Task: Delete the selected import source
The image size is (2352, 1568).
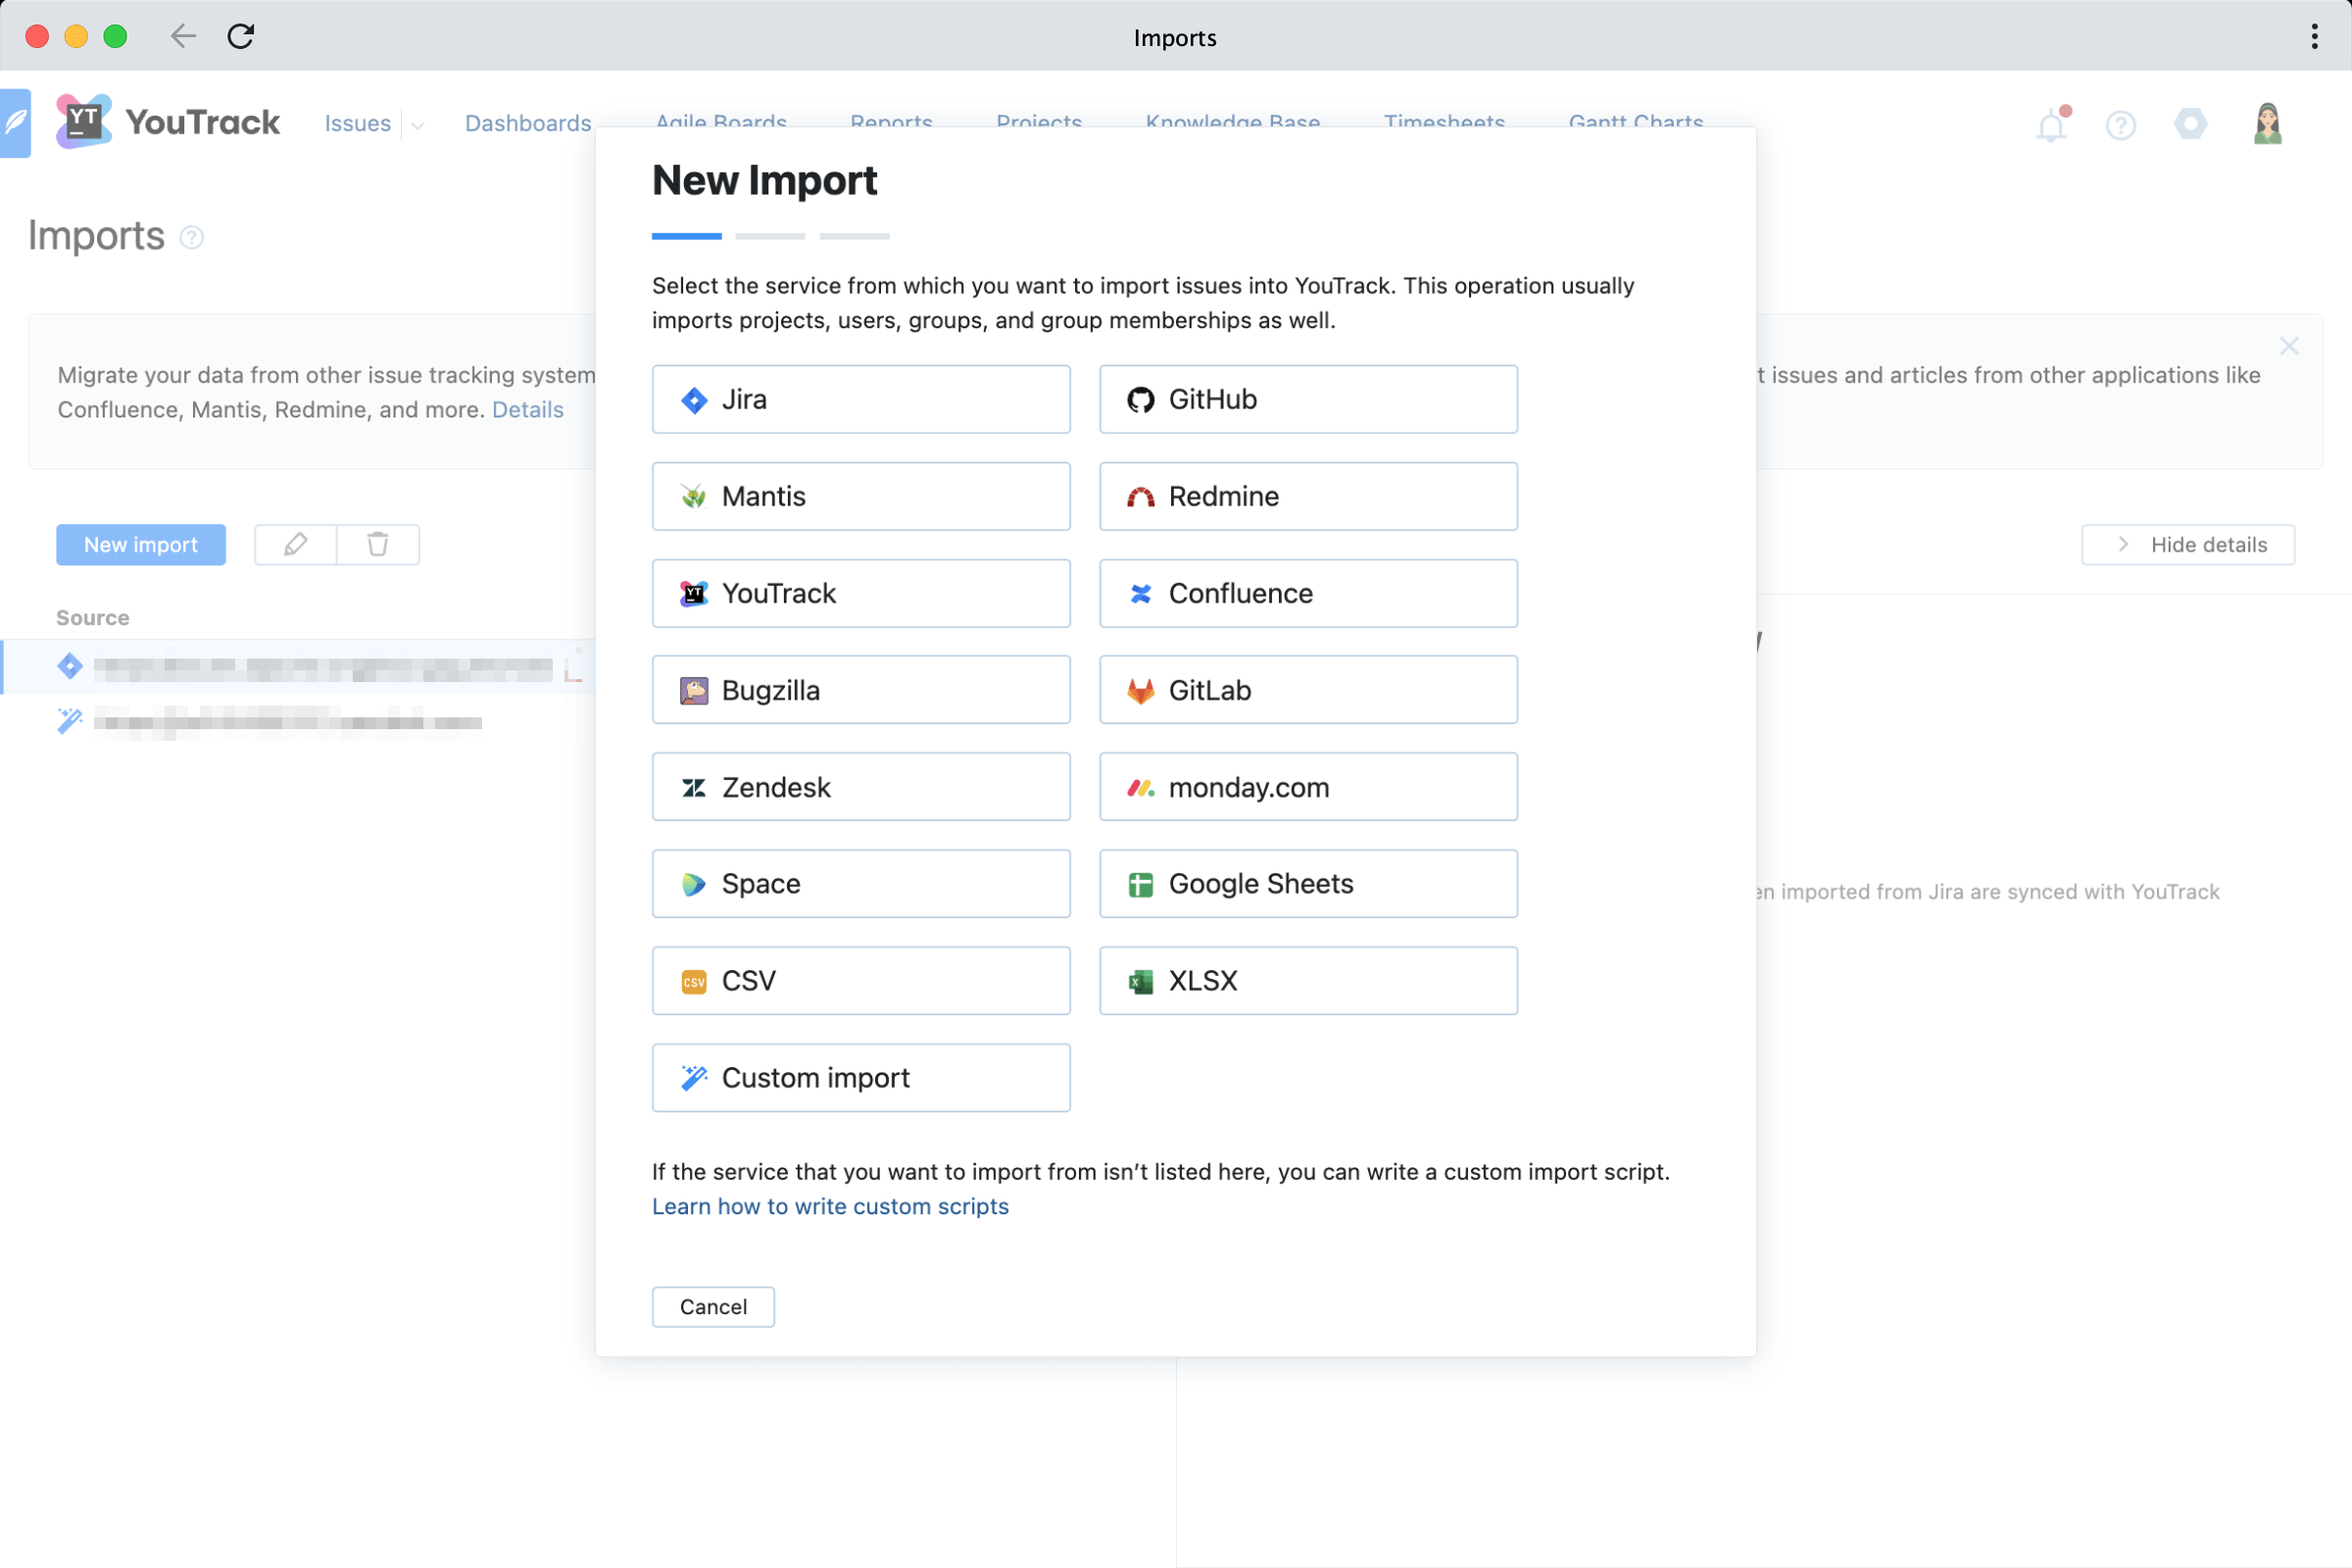Action: point(378,544)
